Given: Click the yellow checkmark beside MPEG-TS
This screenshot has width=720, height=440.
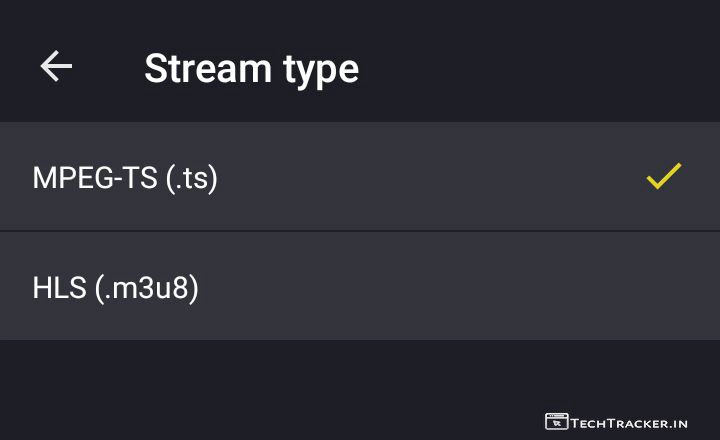Looking at the screenshot, I should click(x=663, y=177).
